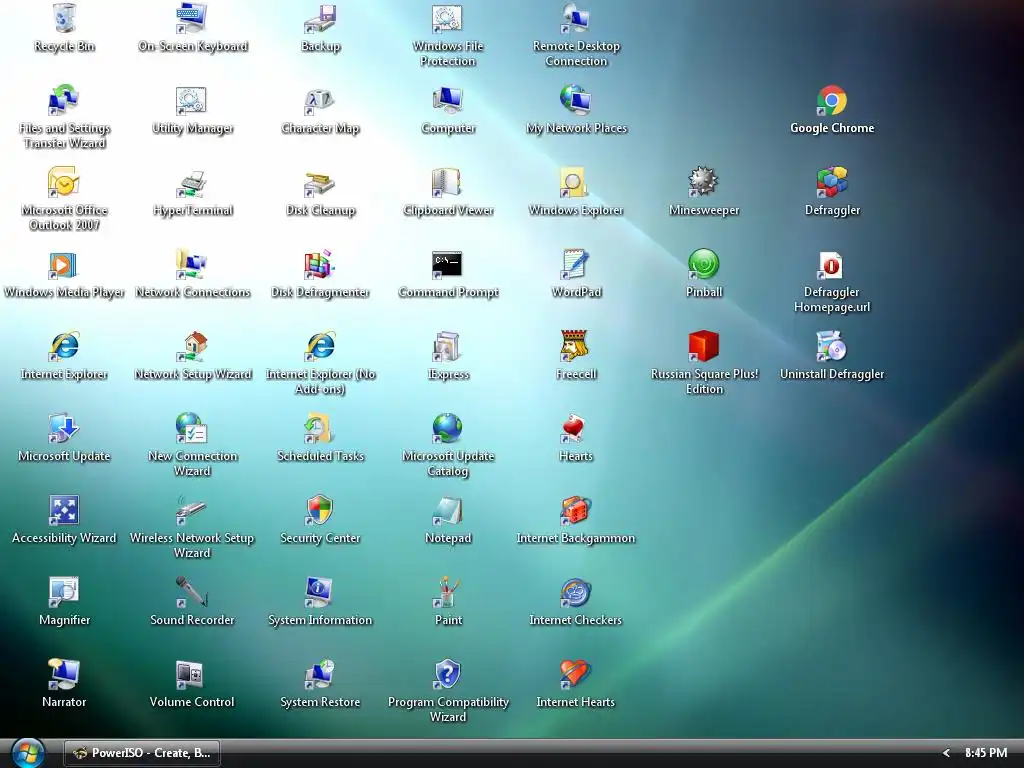Screen dimensions: 1024x768
Task: Click the Utility Manager icon
Action: coord(192,100)
